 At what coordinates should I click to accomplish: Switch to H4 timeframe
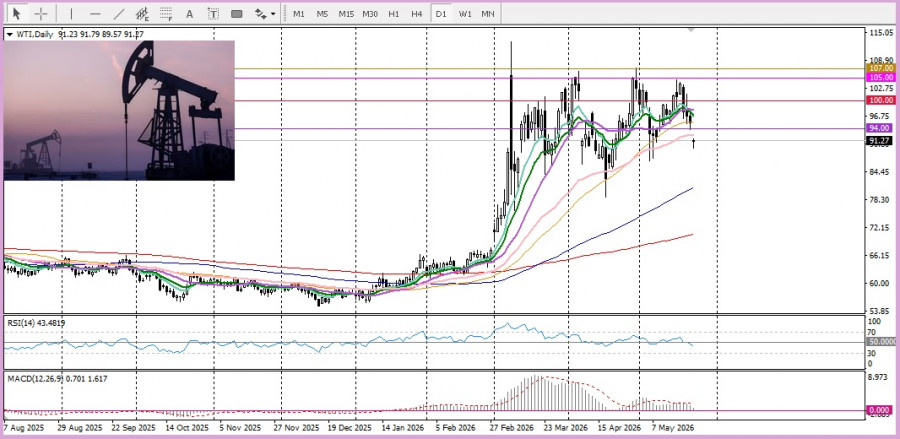coord(417,13)
